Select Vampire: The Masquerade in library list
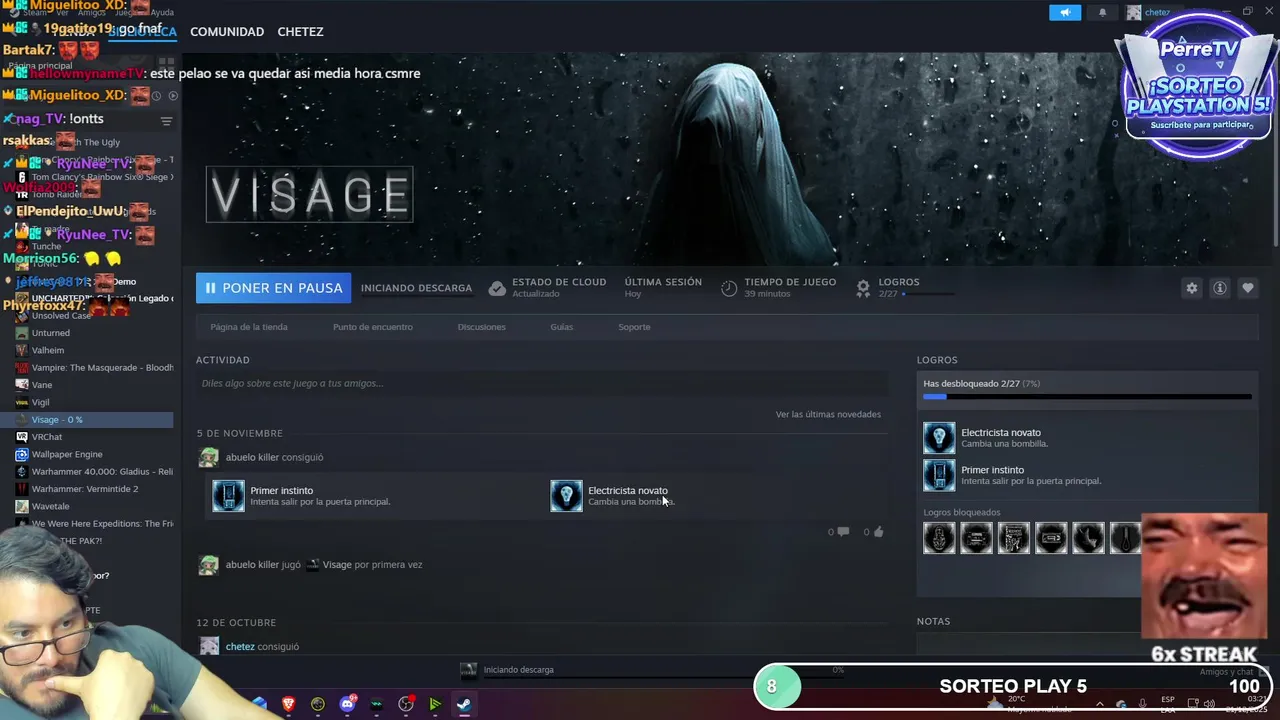Screen dimensions: 1280x720 coord(95,368)
